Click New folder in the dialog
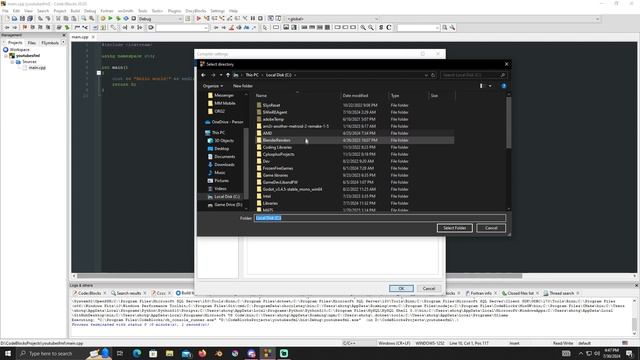This screenshot has width=640, height=360. [243, 86]
